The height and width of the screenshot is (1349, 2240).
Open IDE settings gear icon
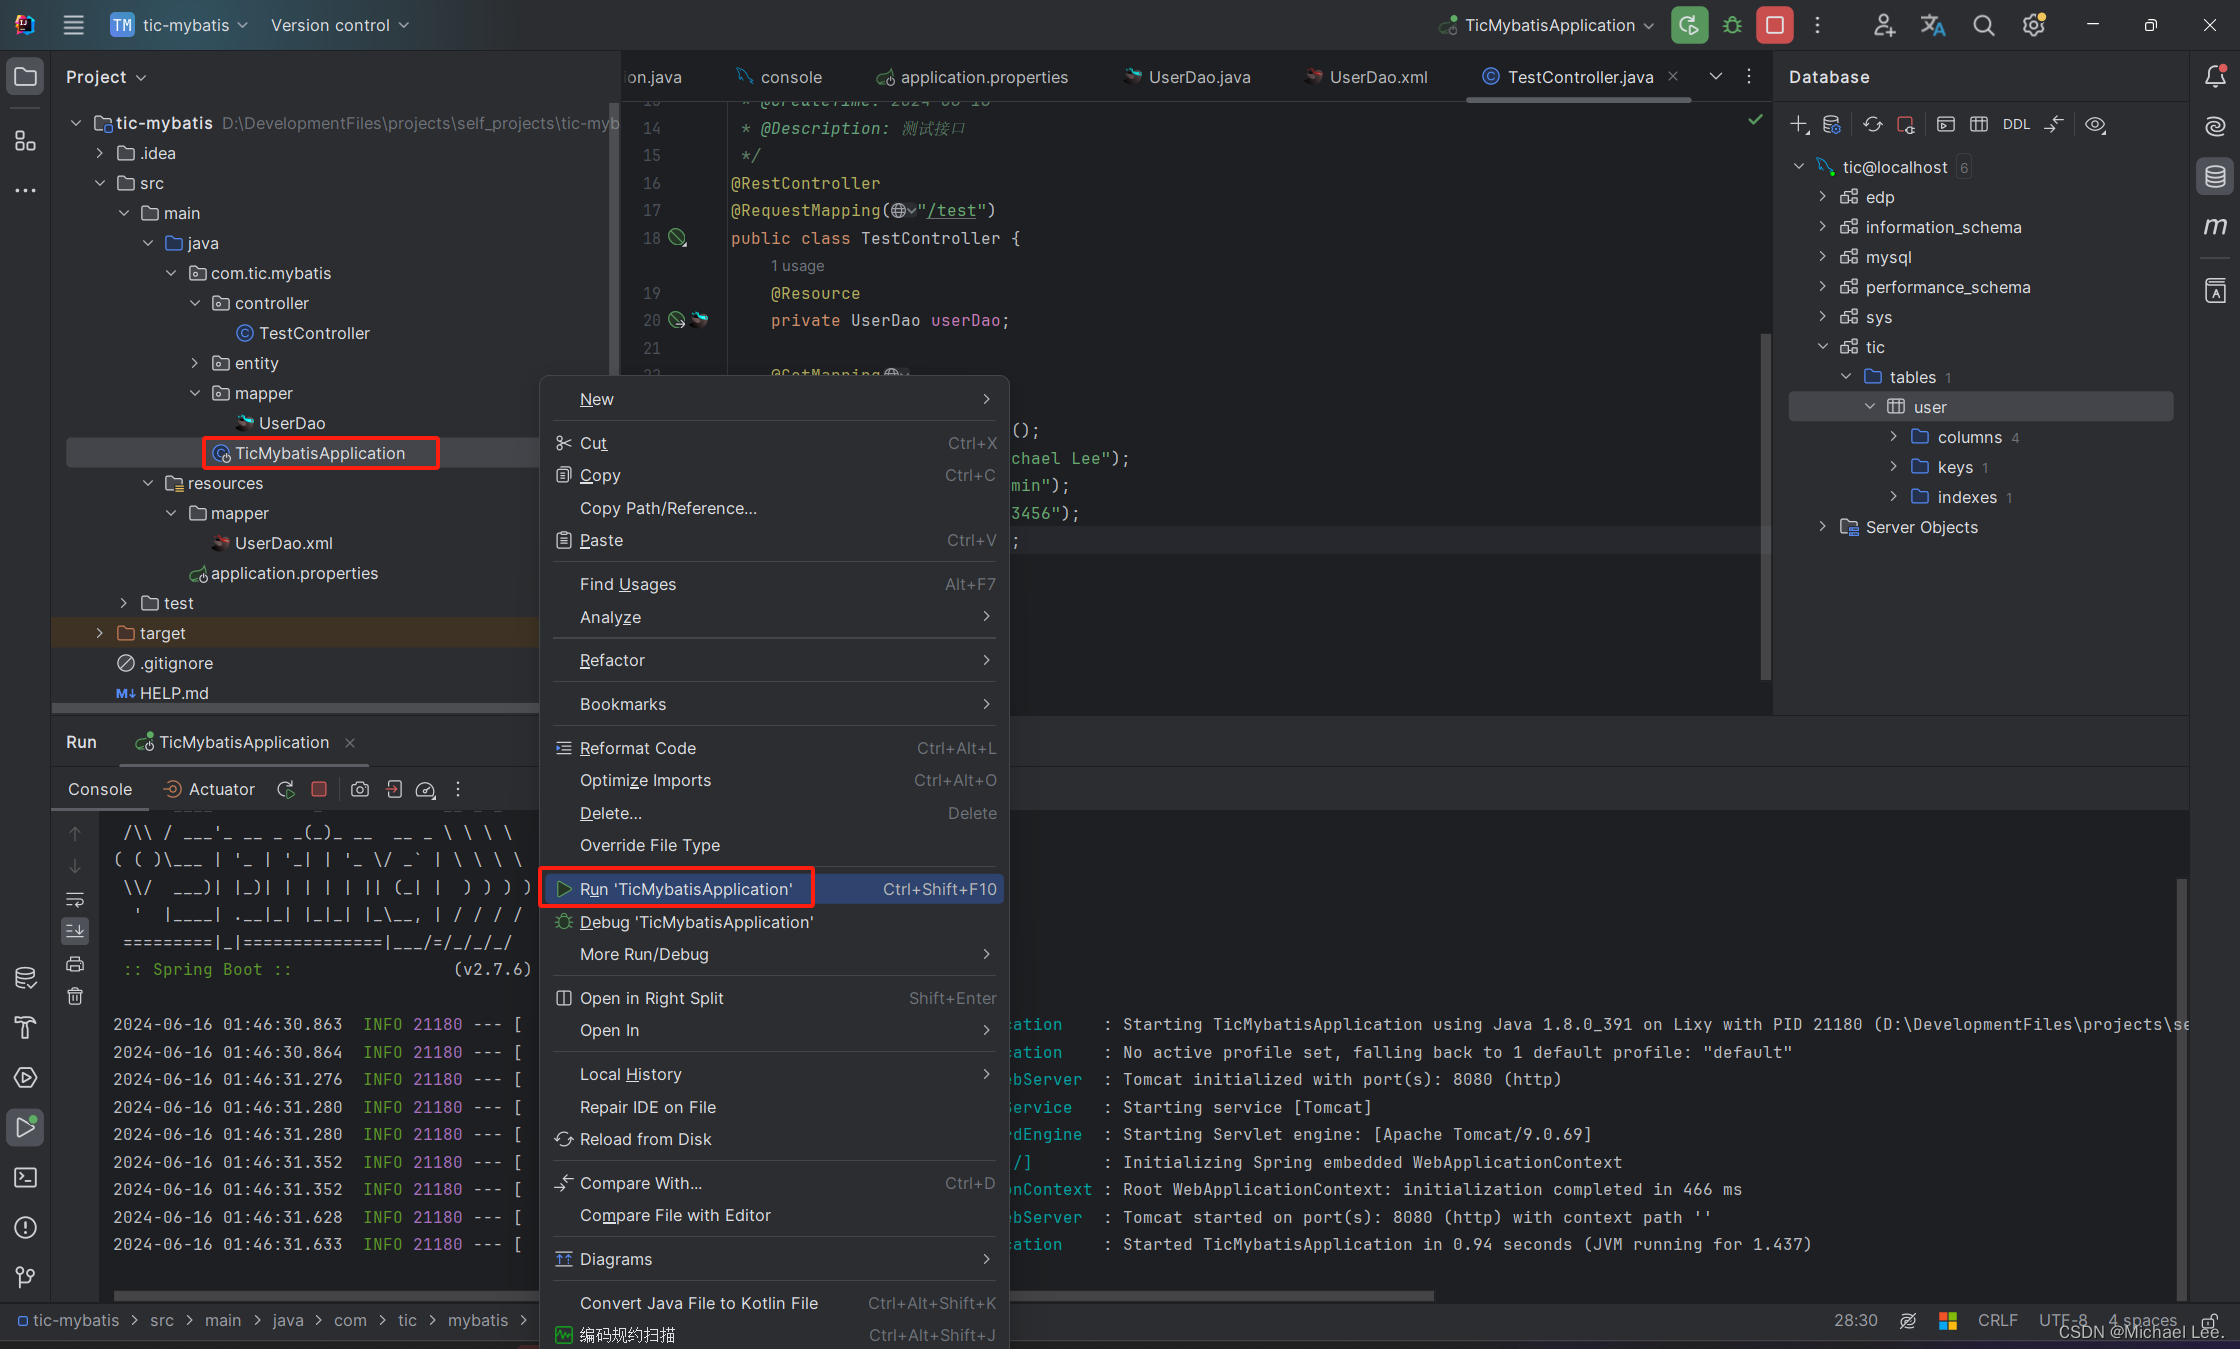click(x=2033, y=25)
